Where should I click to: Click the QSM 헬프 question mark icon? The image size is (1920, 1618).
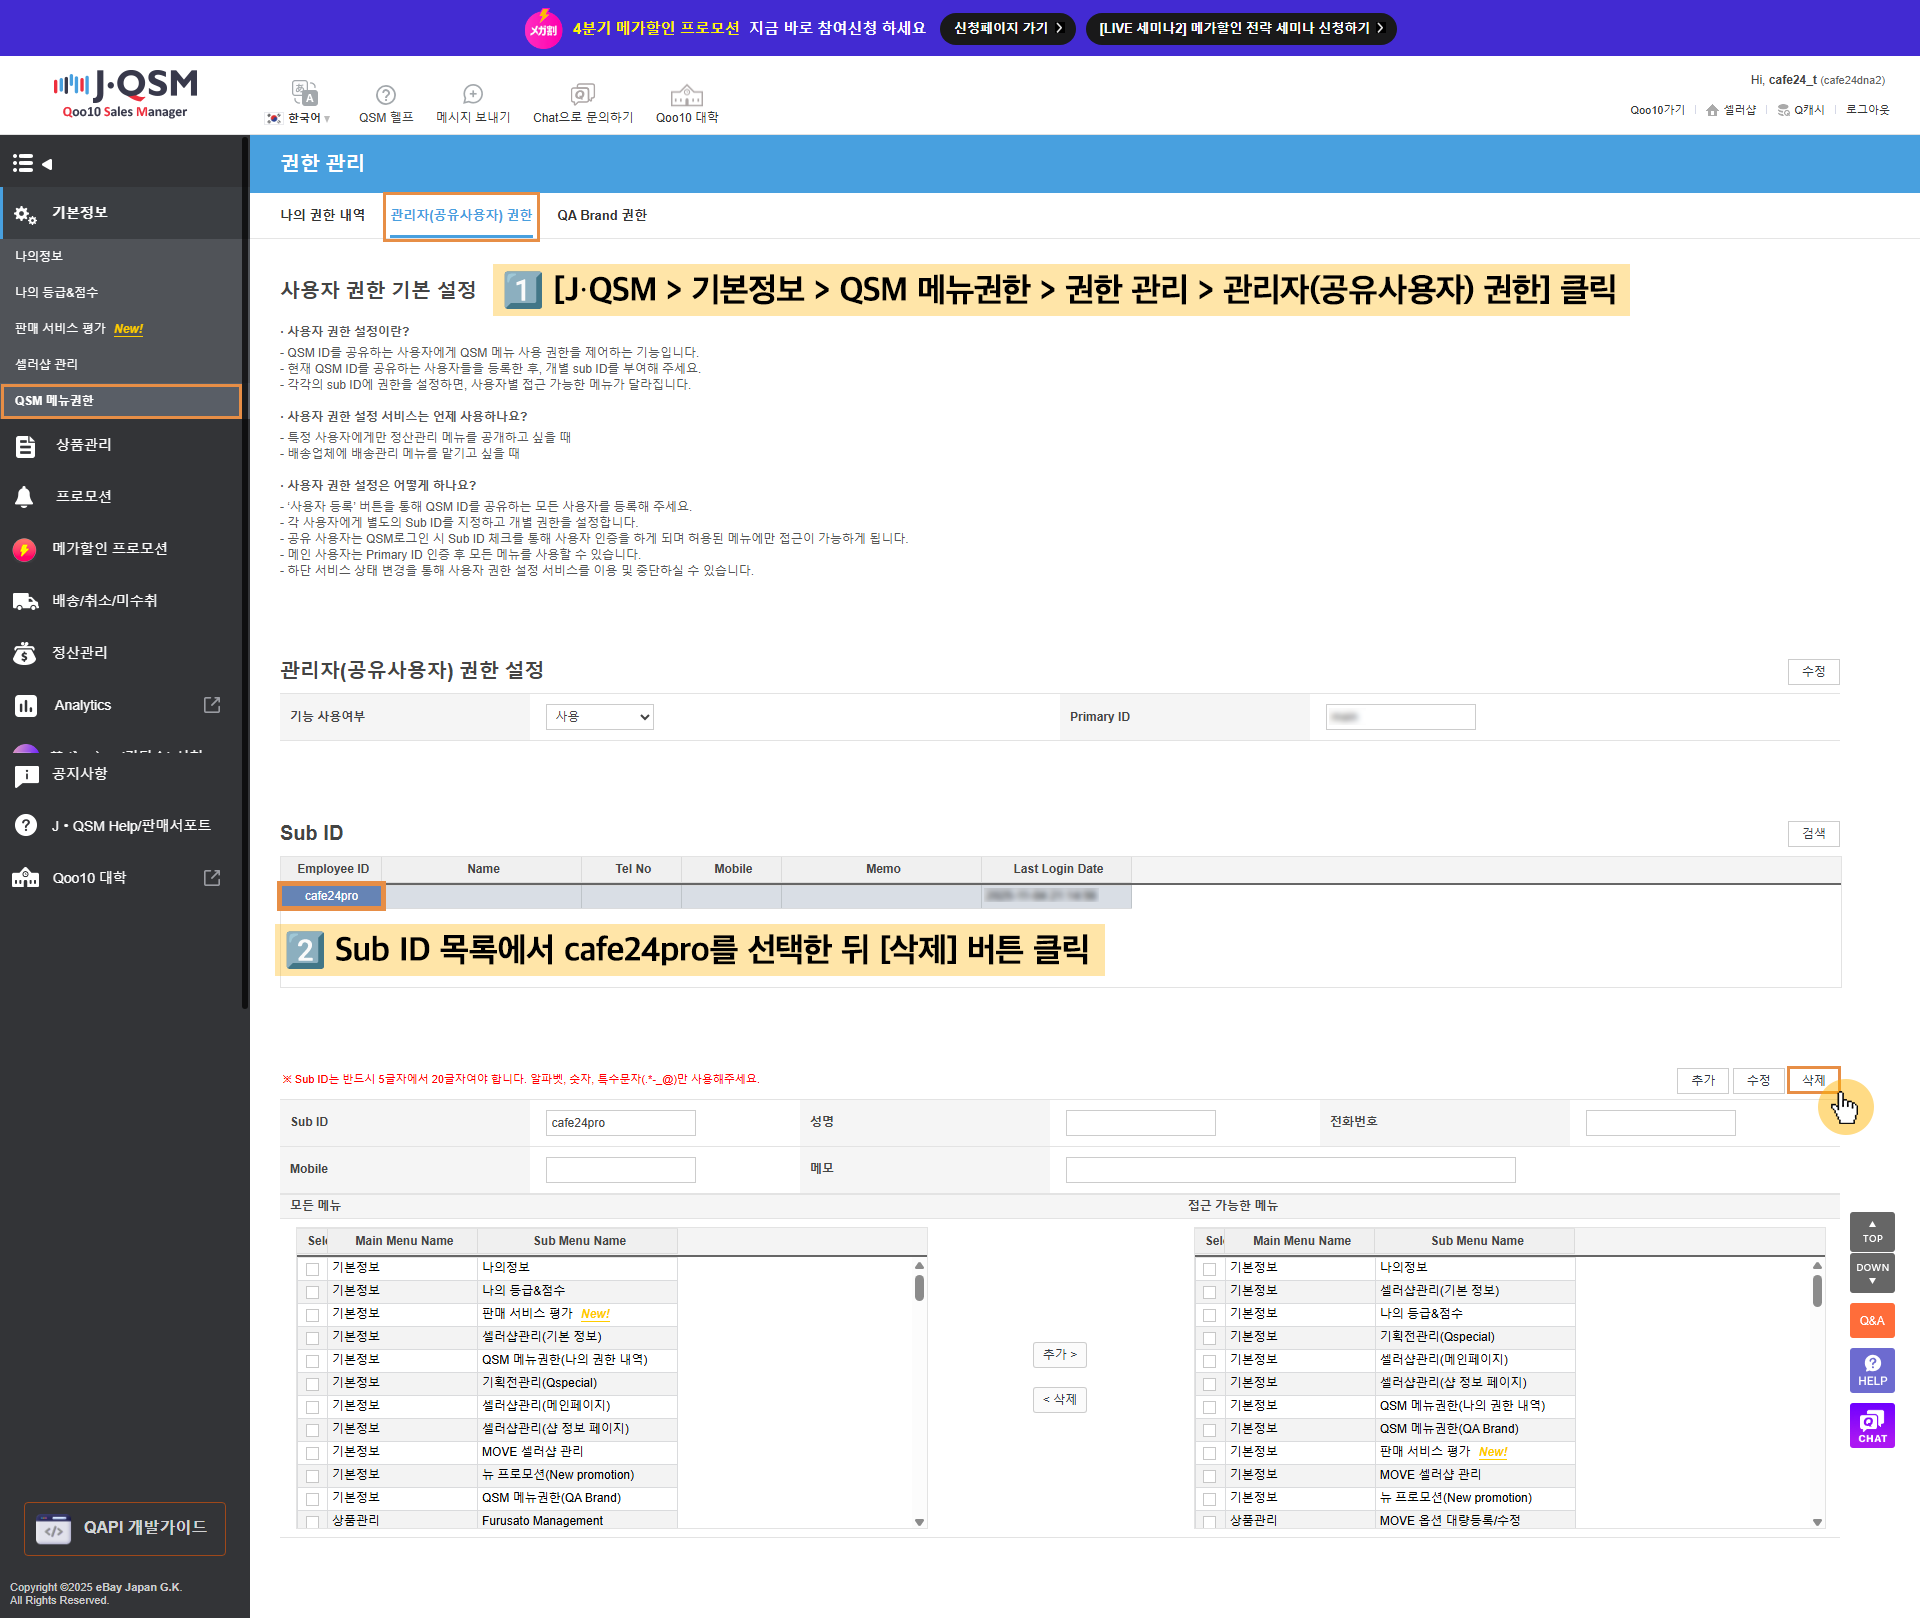click(x=385, y=95)
